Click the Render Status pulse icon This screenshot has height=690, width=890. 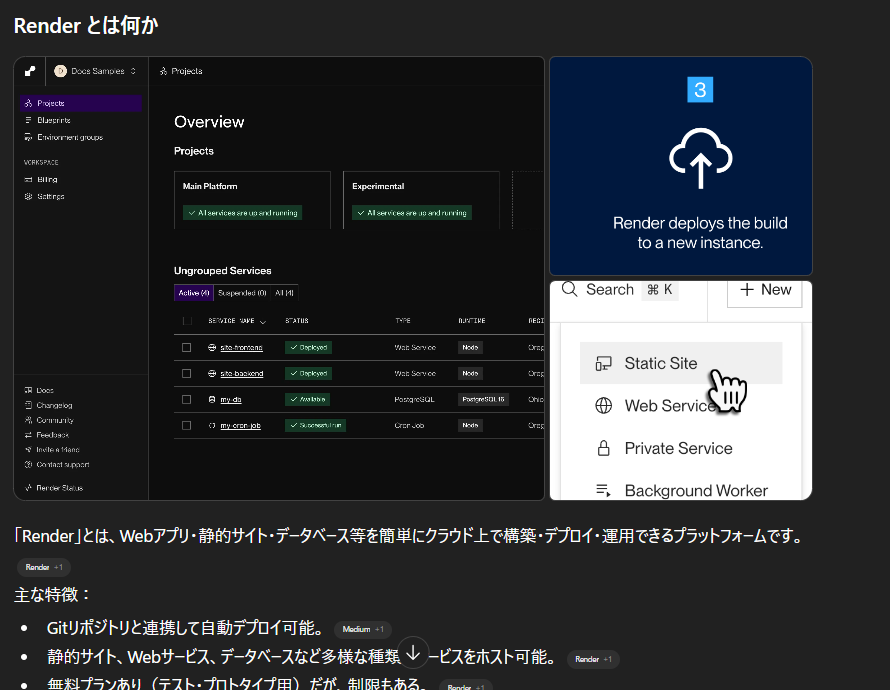(28, 488)
